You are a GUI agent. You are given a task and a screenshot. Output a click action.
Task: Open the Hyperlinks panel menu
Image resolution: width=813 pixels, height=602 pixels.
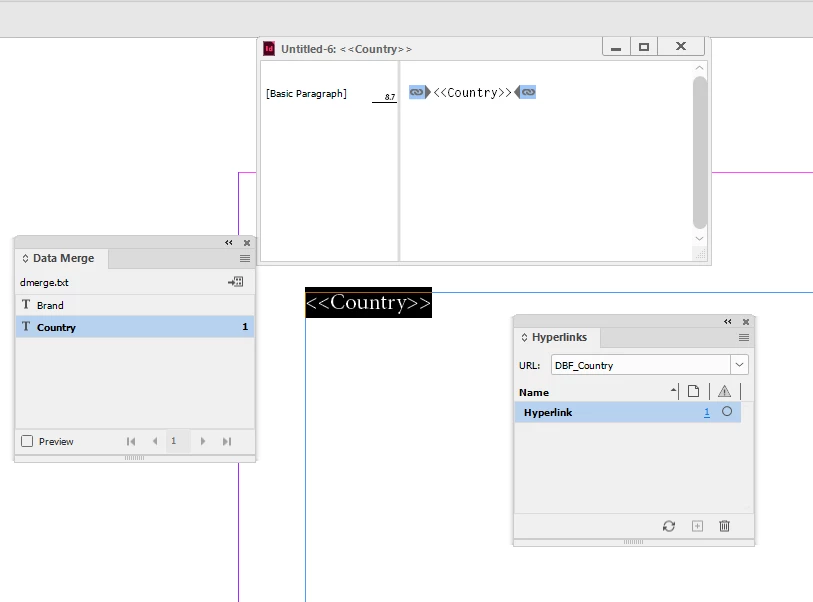pyautogui.click(x=744, y=338)
